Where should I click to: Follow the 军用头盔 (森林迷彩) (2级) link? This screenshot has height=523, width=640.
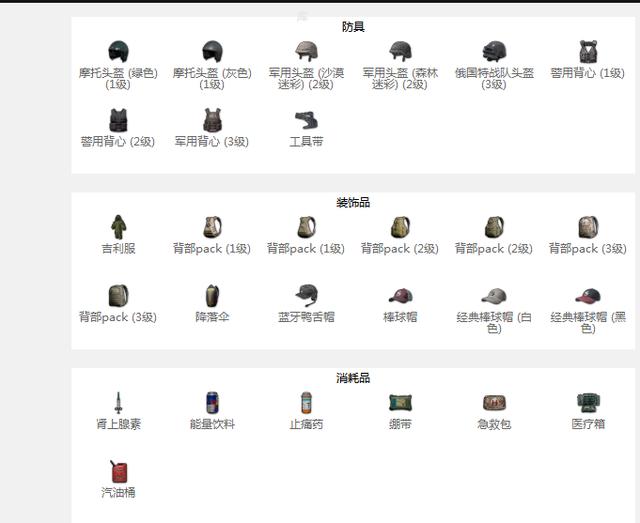400,79
